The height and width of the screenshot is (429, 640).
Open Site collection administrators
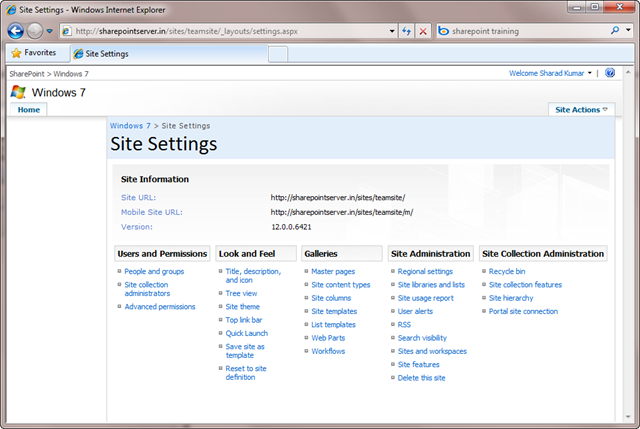click(147, 289)
